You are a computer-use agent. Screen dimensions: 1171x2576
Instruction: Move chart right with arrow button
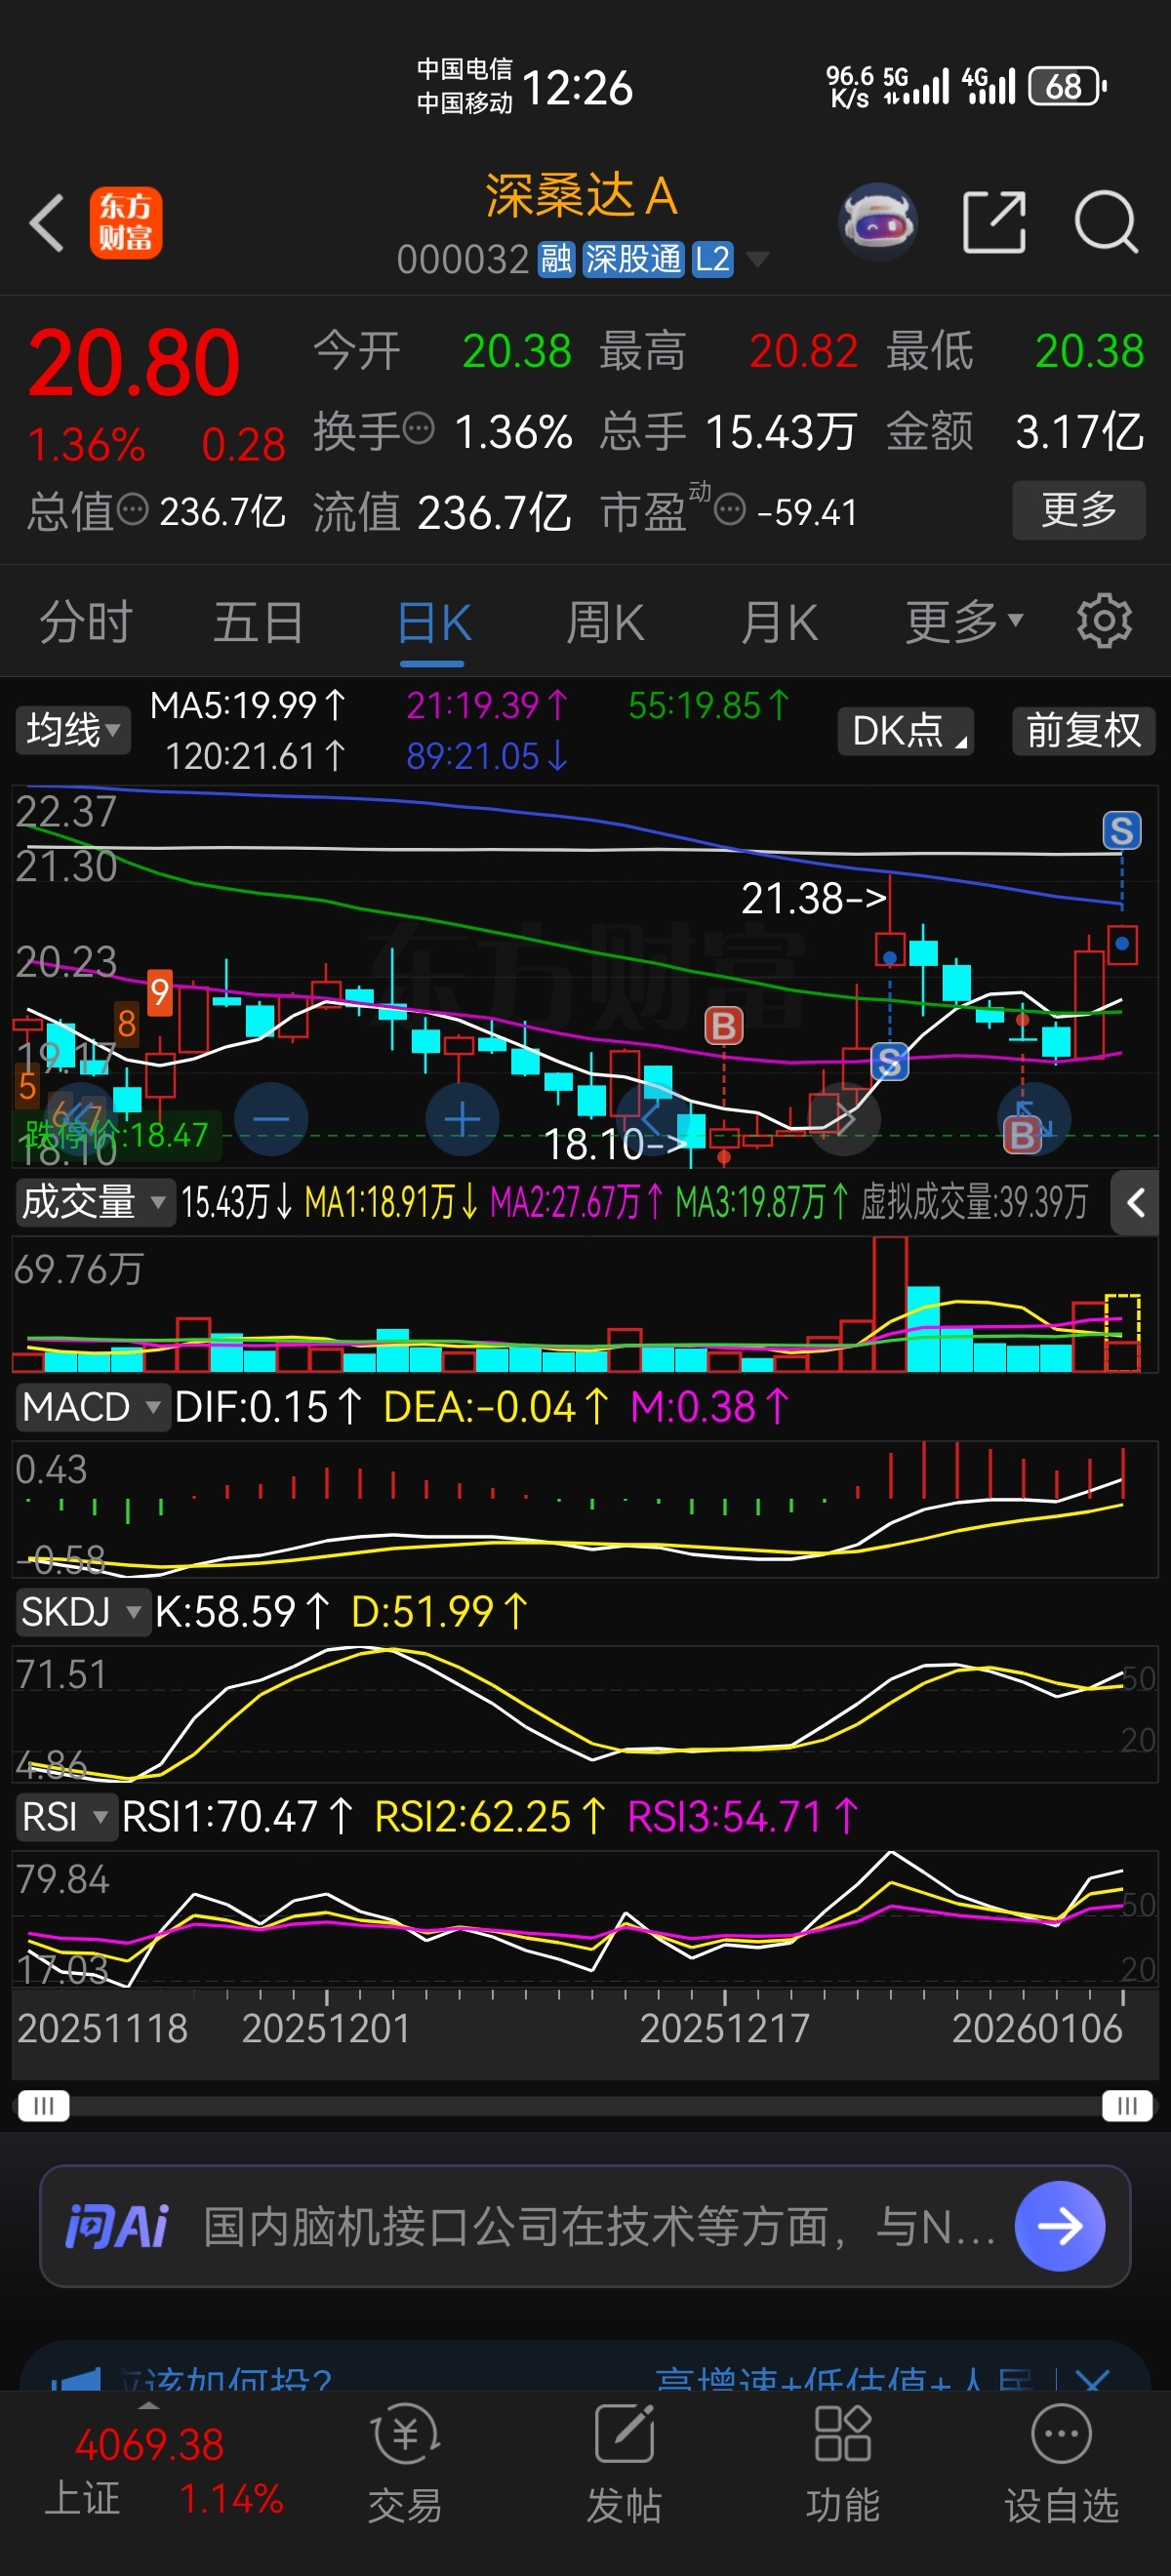tap(844, 1120)
